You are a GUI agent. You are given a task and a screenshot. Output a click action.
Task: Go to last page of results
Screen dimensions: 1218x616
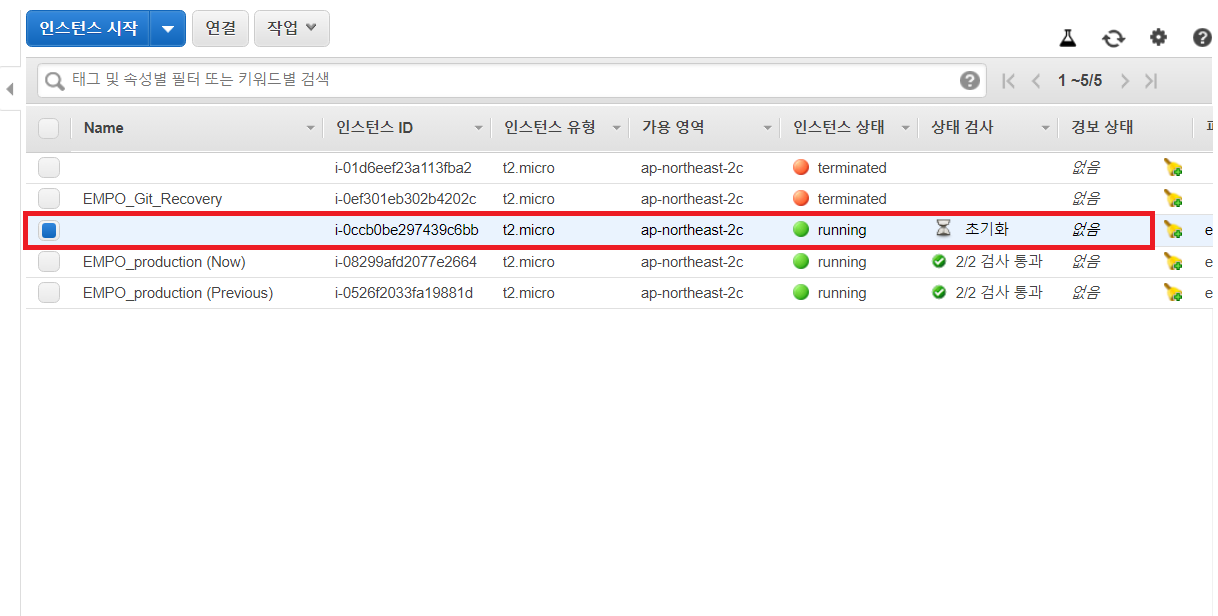[1152, 81]
